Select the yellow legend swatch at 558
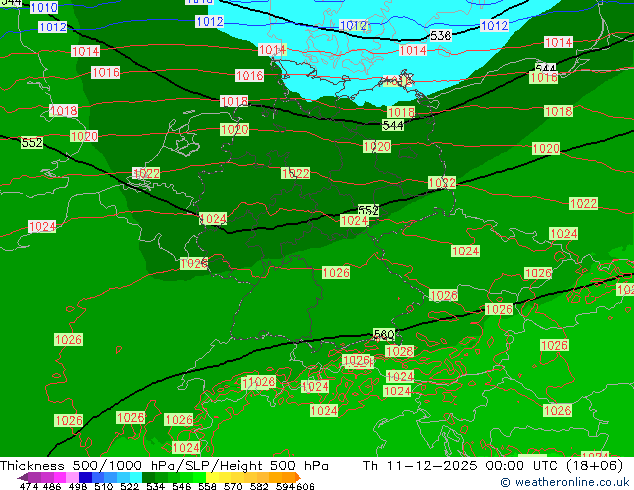This screenshot has width=634, height=490. coord(212,477)
